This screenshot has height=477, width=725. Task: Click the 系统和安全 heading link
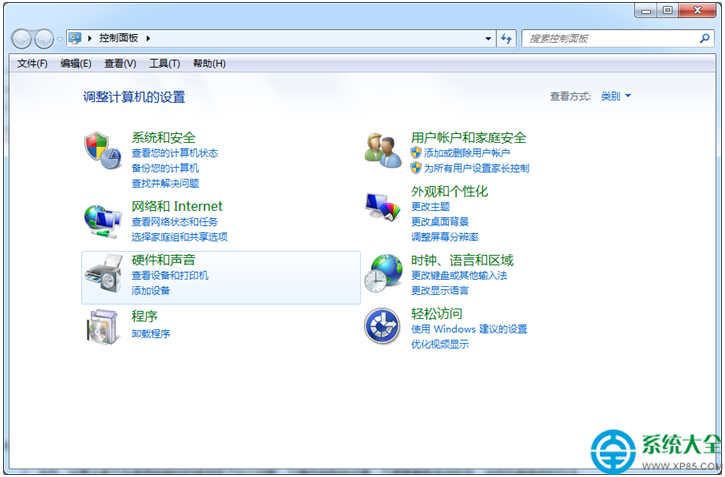point(164,137)
